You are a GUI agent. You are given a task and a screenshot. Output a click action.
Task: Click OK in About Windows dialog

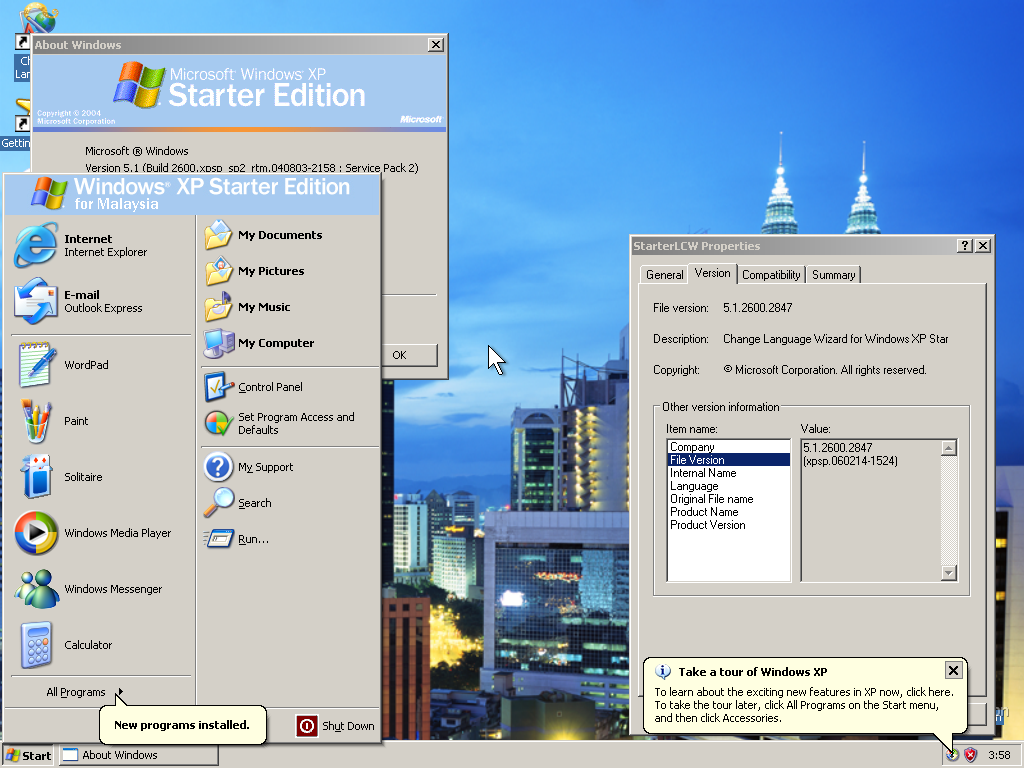[x=399, y=355]
